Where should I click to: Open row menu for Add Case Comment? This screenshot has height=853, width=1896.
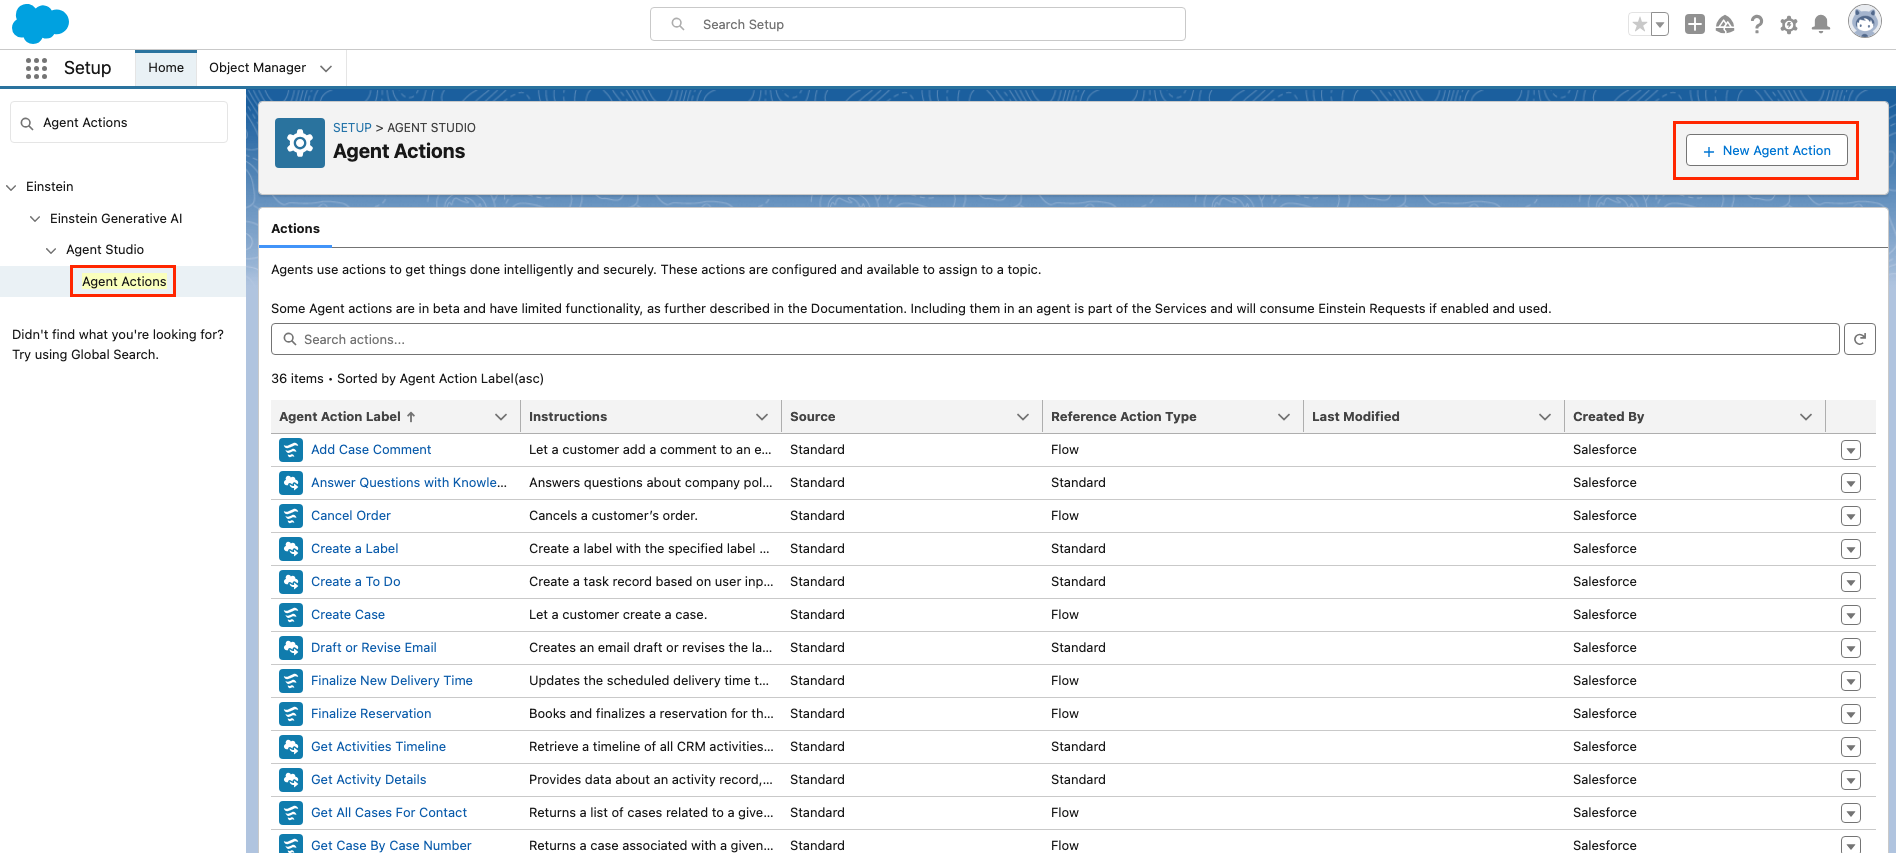point(1850,450)
